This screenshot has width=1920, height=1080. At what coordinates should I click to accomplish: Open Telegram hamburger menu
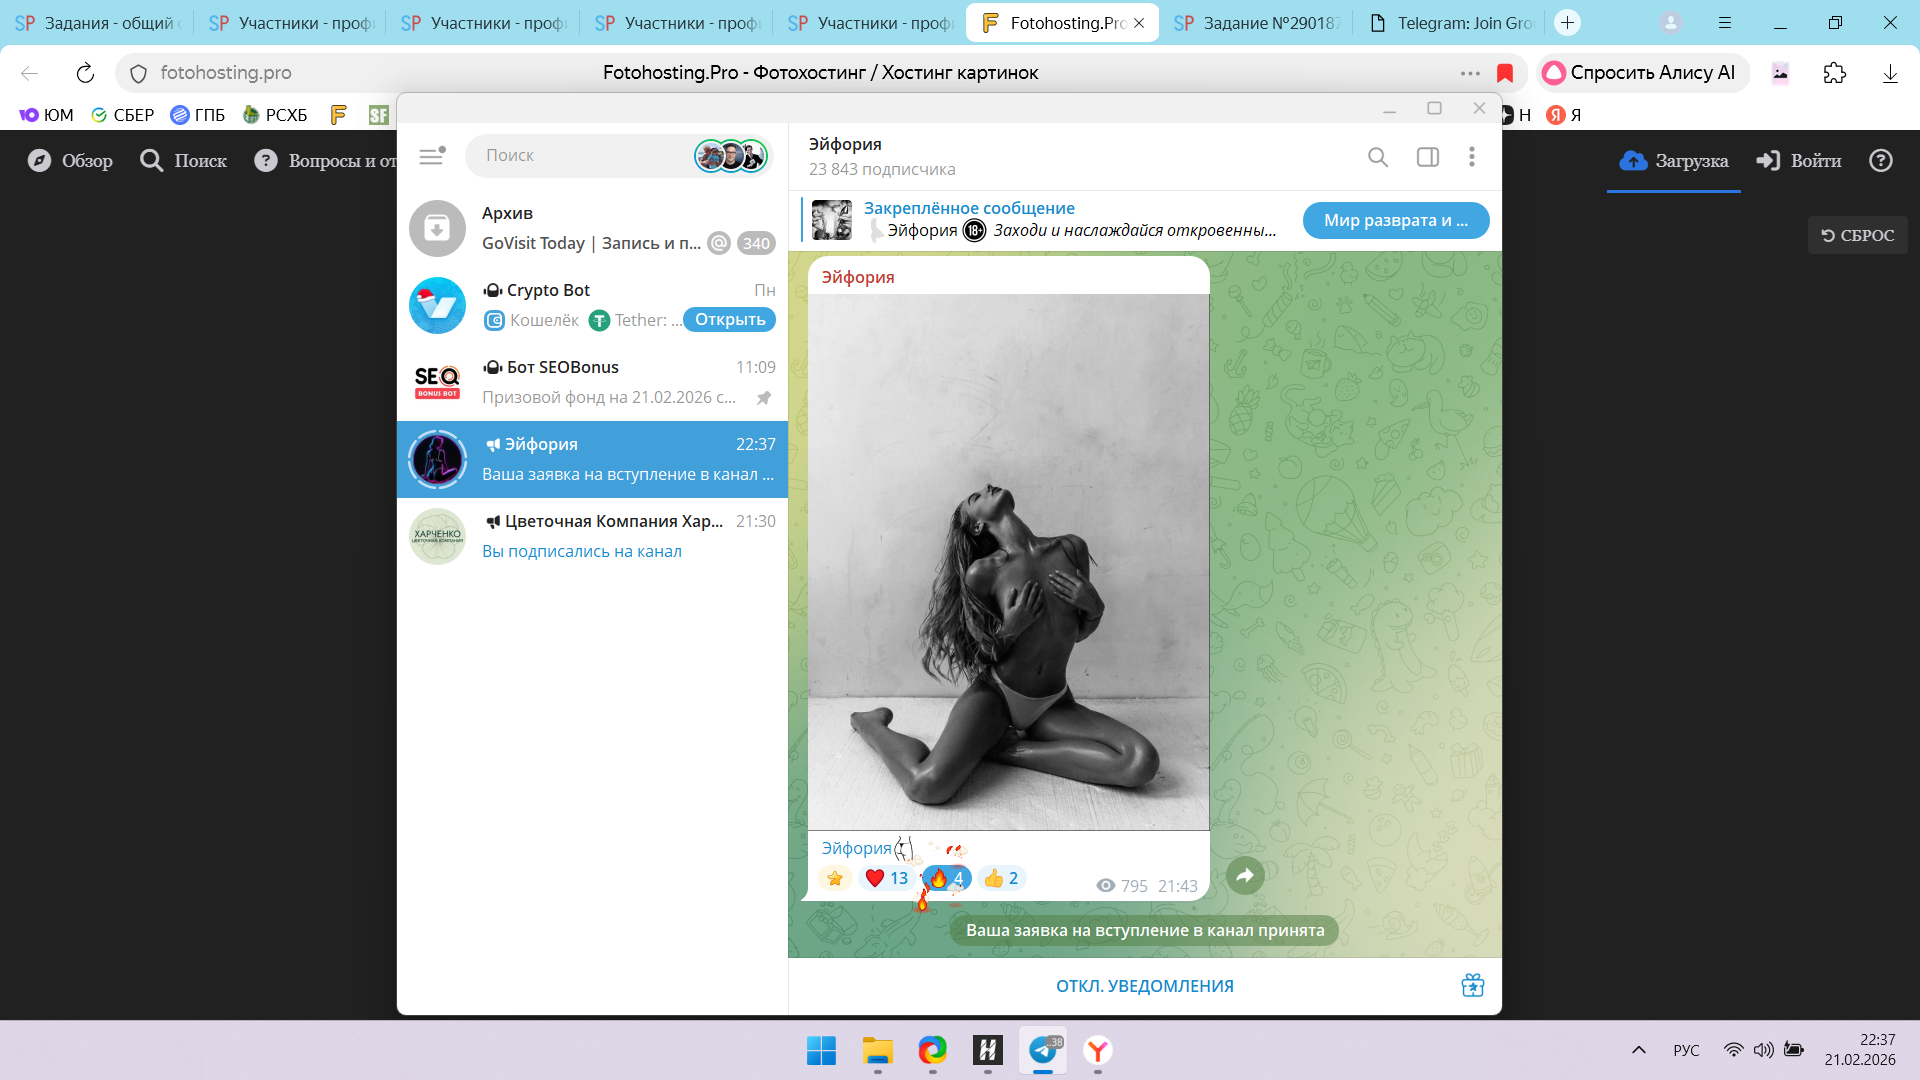[x=431, y=156]
